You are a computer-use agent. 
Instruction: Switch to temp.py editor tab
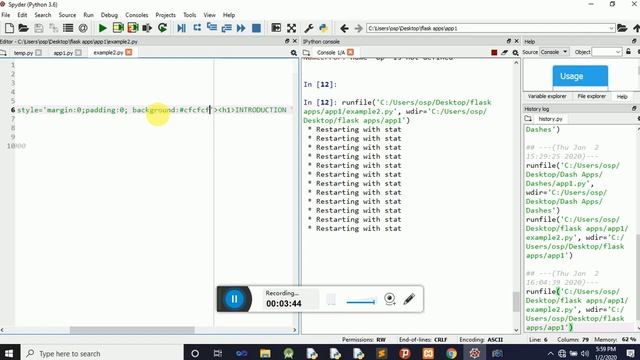(x=23, y=53)
